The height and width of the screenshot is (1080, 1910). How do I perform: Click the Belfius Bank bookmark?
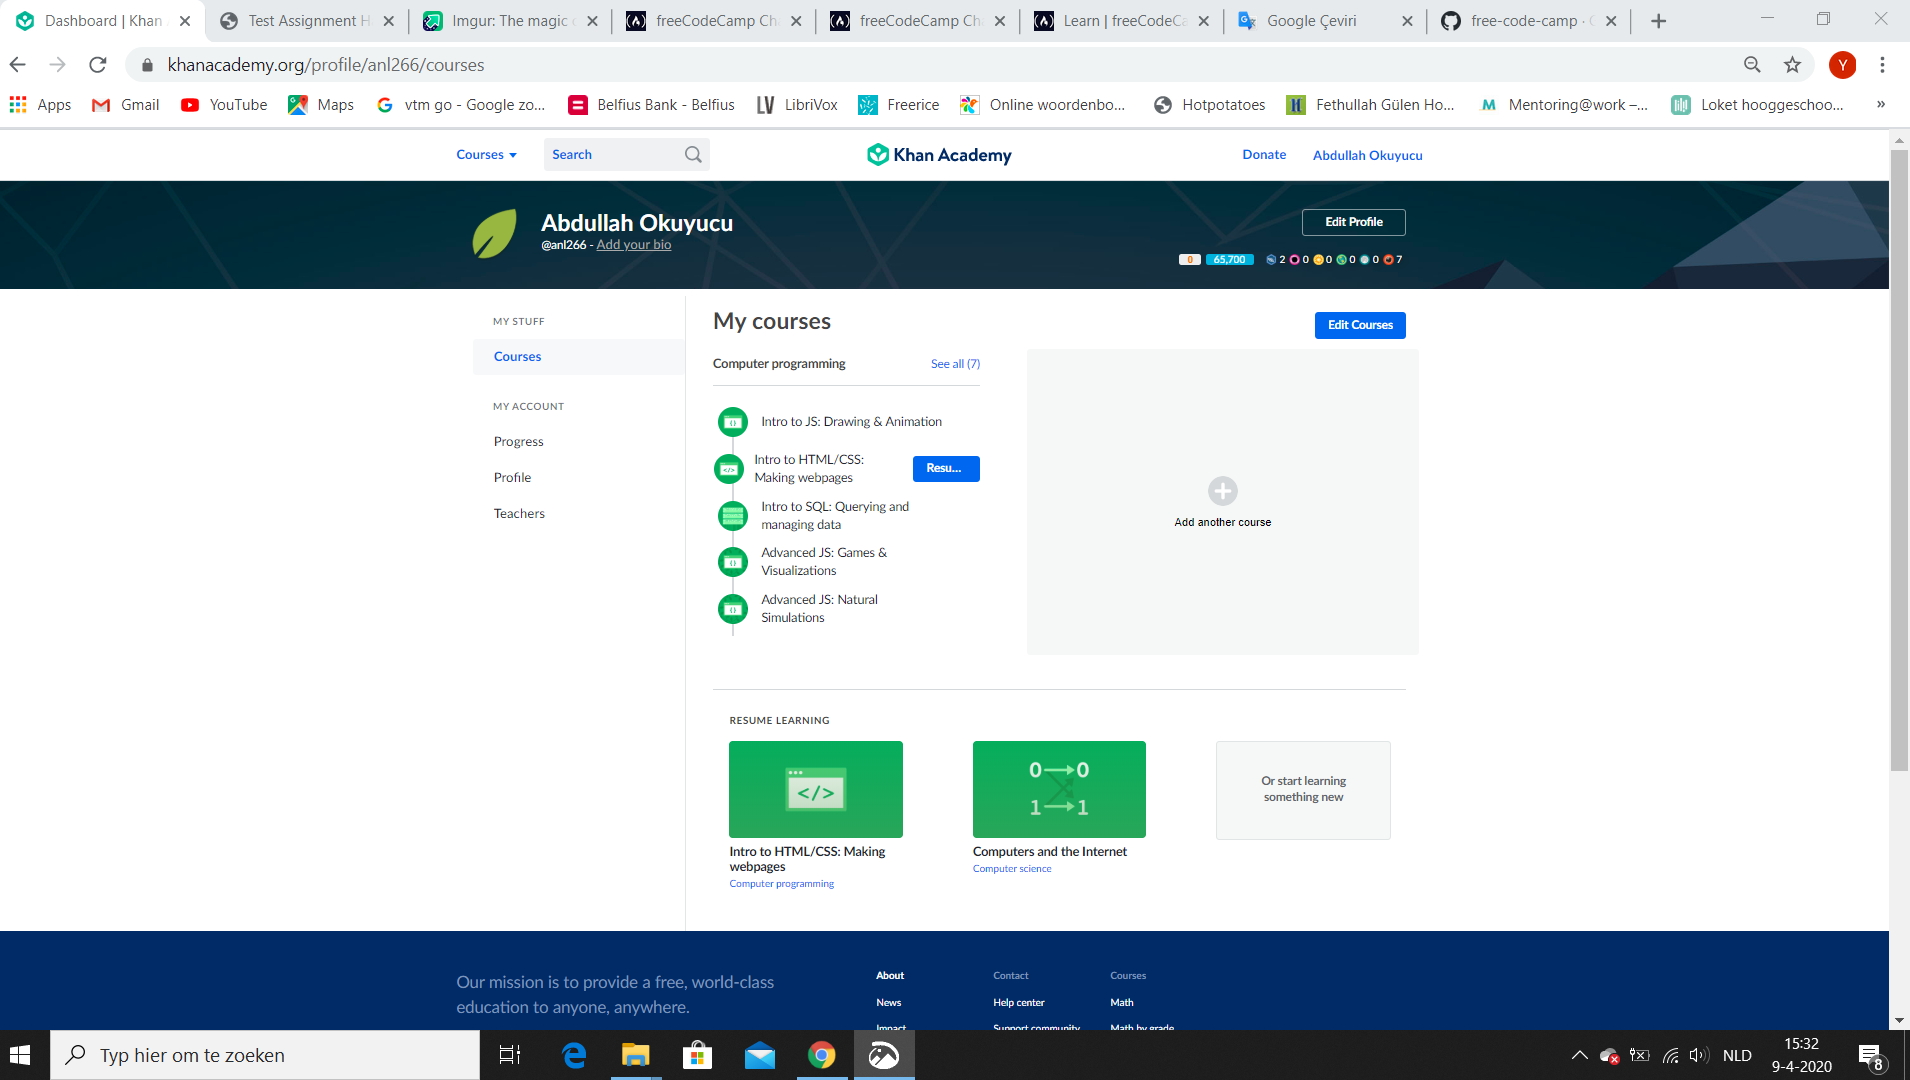651,105
